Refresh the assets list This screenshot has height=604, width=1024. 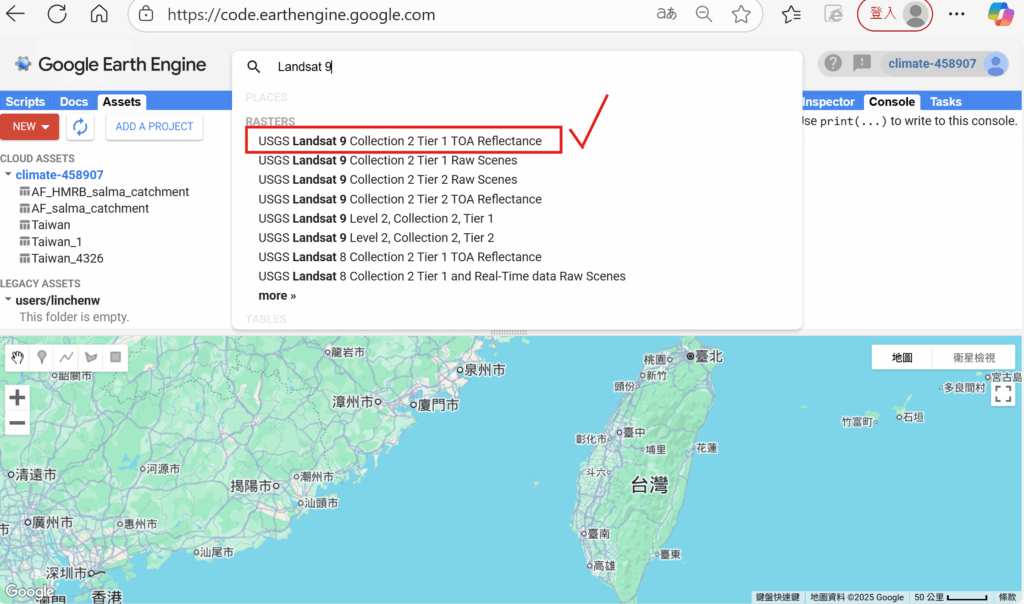pyautogui.click(x=80, y=127)
